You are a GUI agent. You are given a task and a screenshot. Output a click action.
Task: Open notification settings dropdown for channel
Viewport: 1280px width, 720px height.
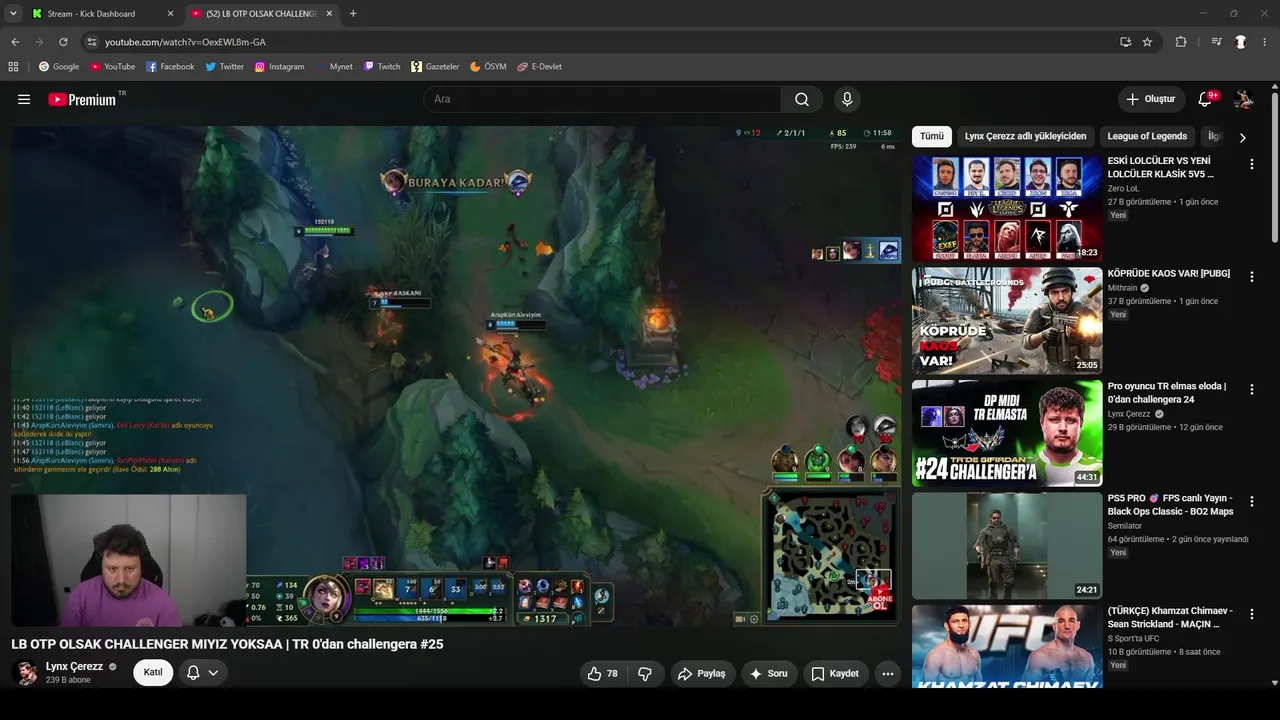click(x=203, y=673)
